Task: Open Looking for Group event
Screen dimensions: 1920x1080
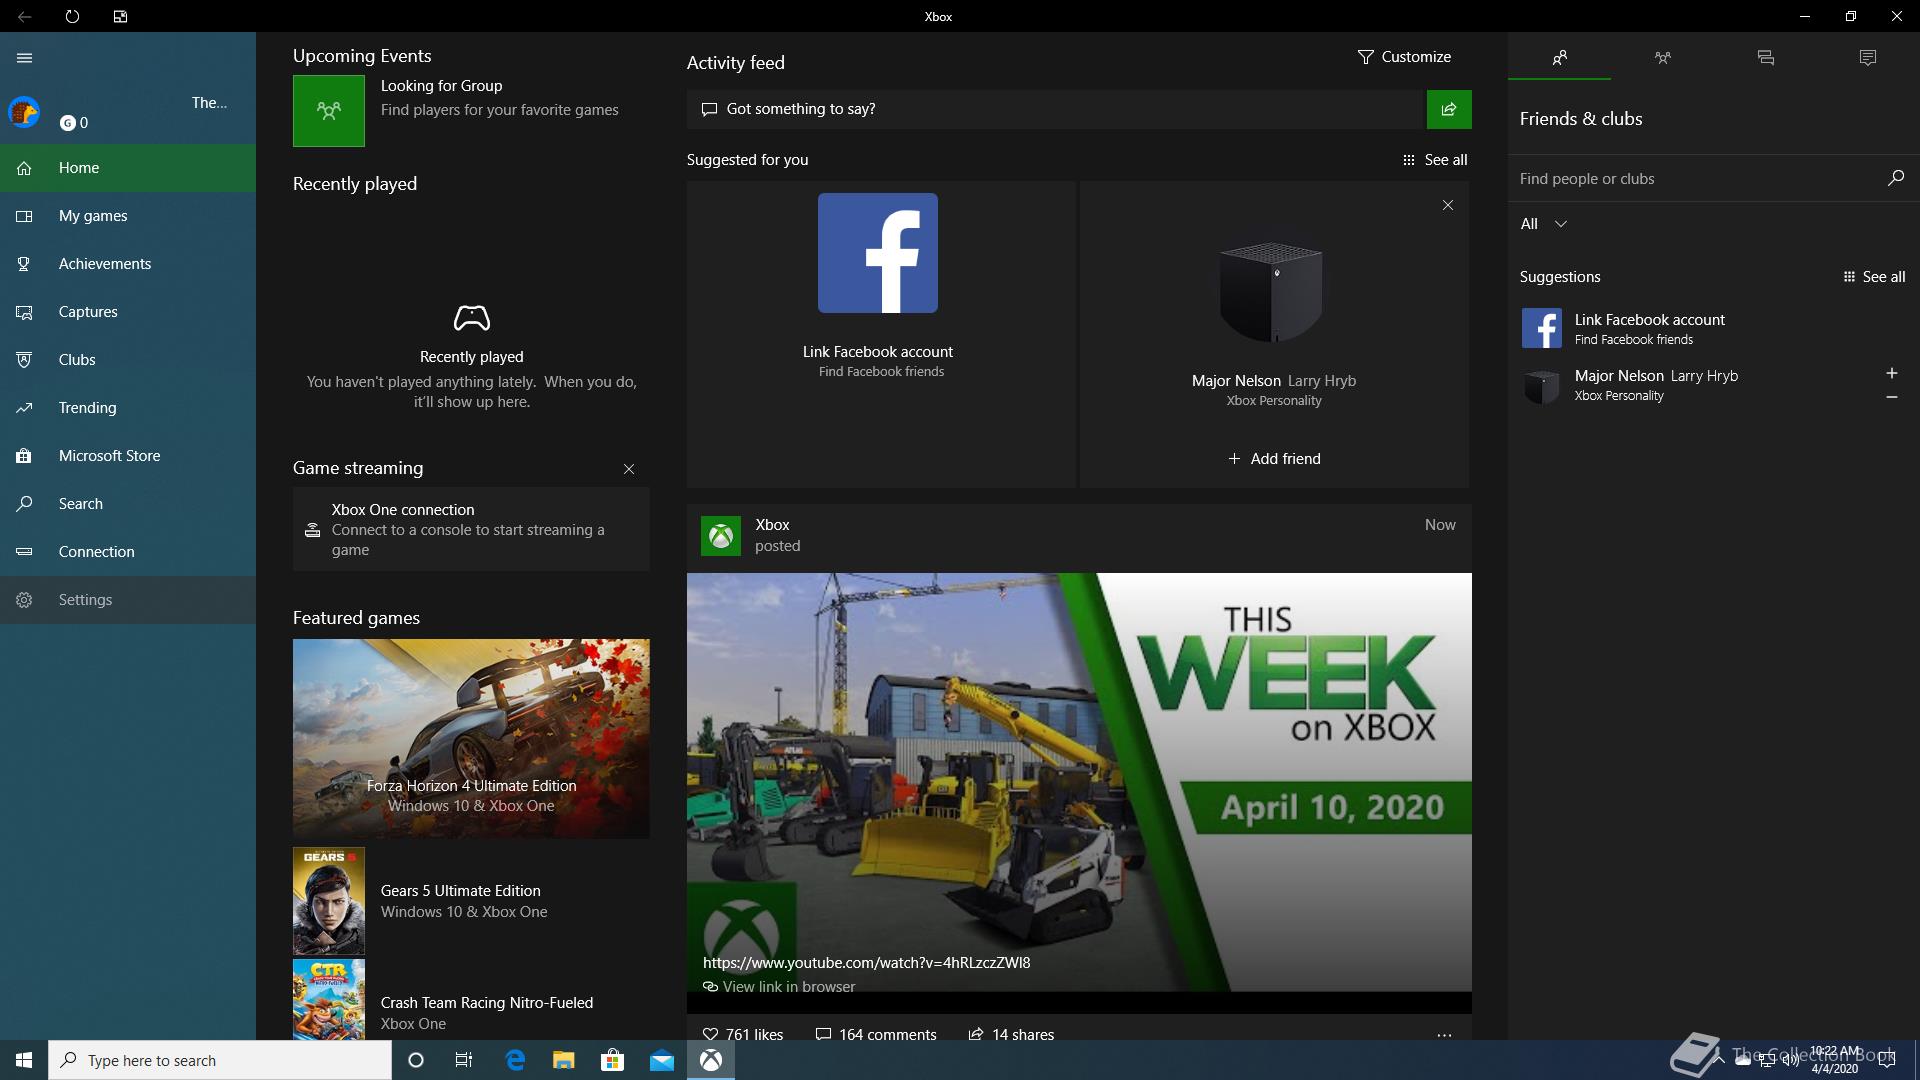Action: click(471, 111)
